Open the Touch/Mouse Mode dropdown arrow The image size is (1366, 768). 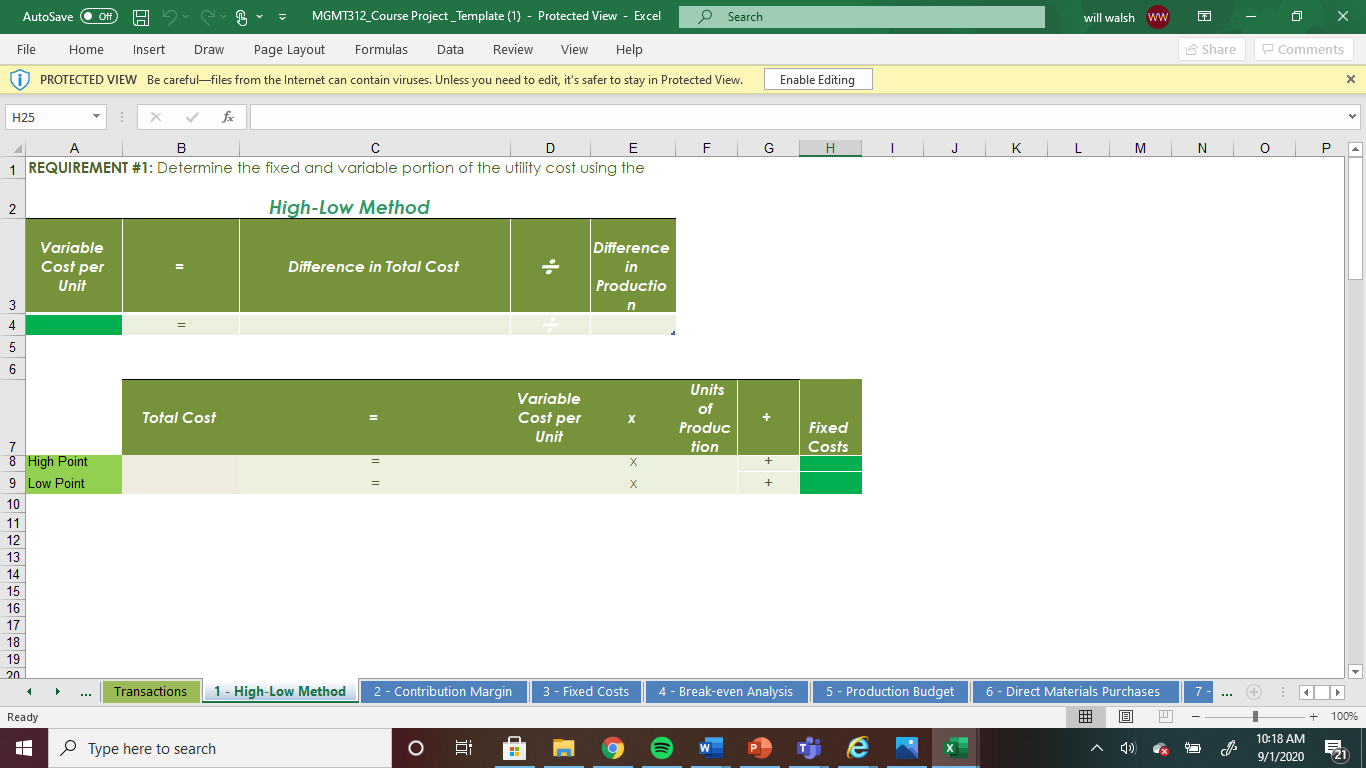[x=260, y=17]
